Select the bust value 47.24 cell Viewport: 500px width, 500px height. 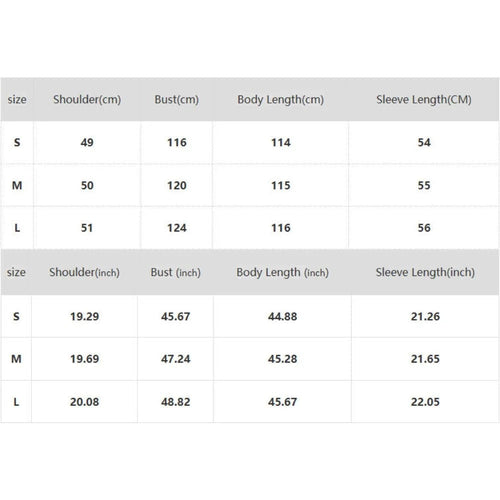[176, 359]
